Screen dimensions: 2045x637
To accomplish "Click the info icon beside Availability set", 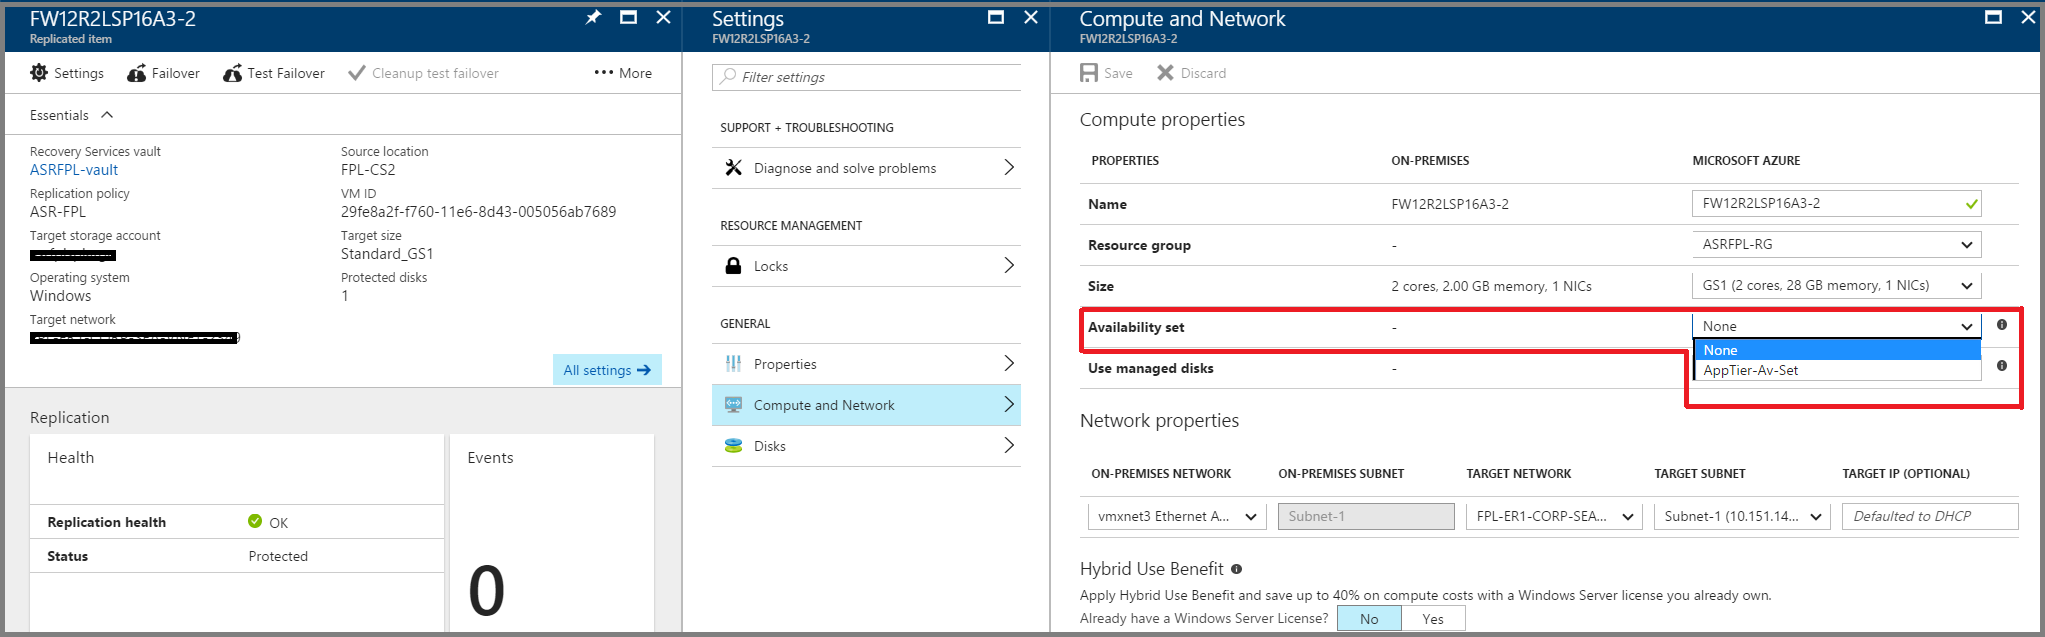I will click(2001, 325).
